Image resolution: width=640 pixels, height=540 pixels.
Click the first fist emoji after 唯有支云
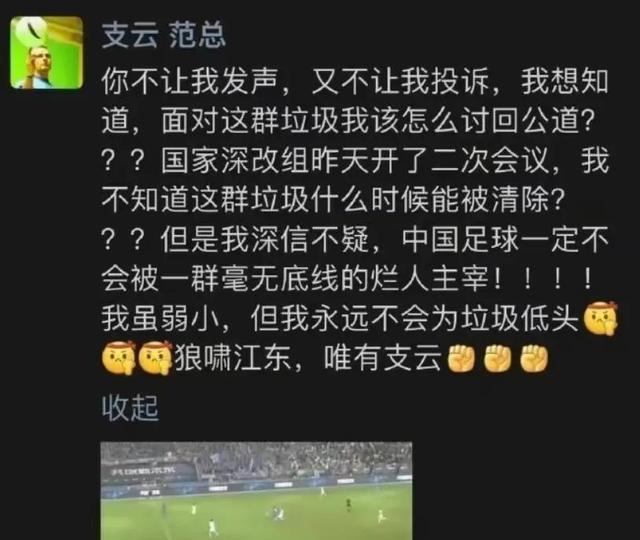462,358
